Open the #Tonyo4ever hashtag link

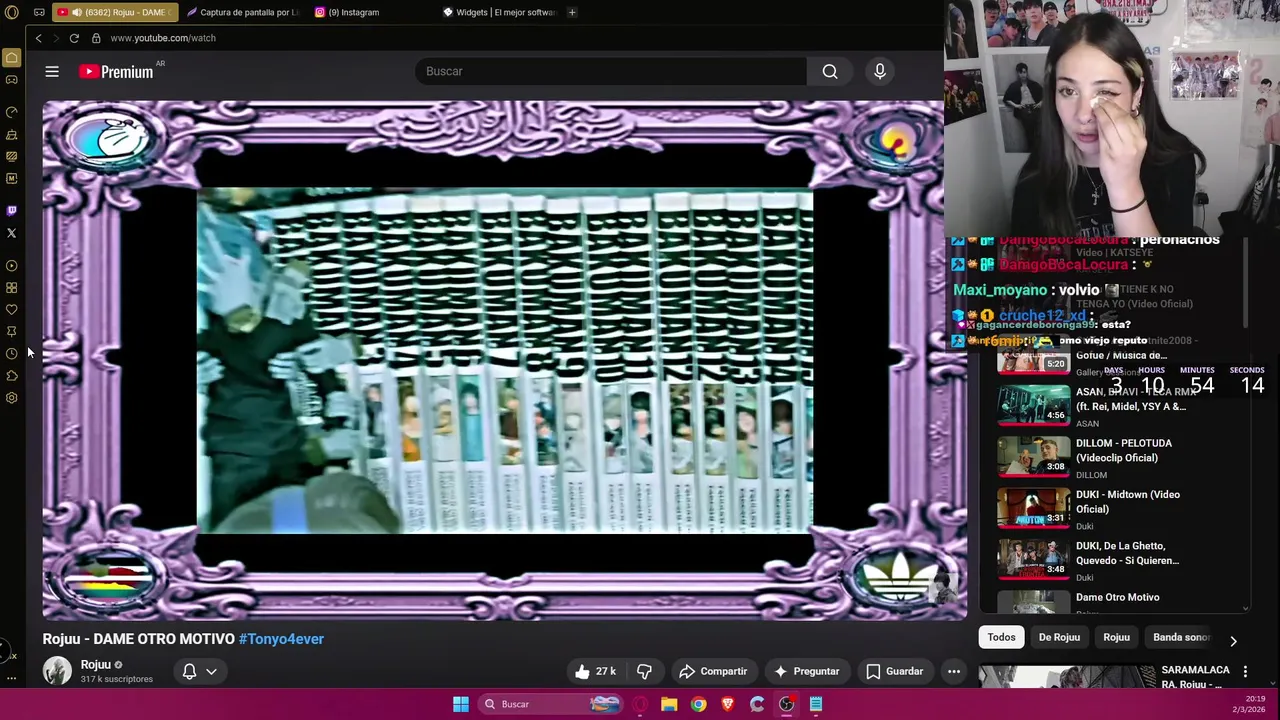tap(281, 639)
